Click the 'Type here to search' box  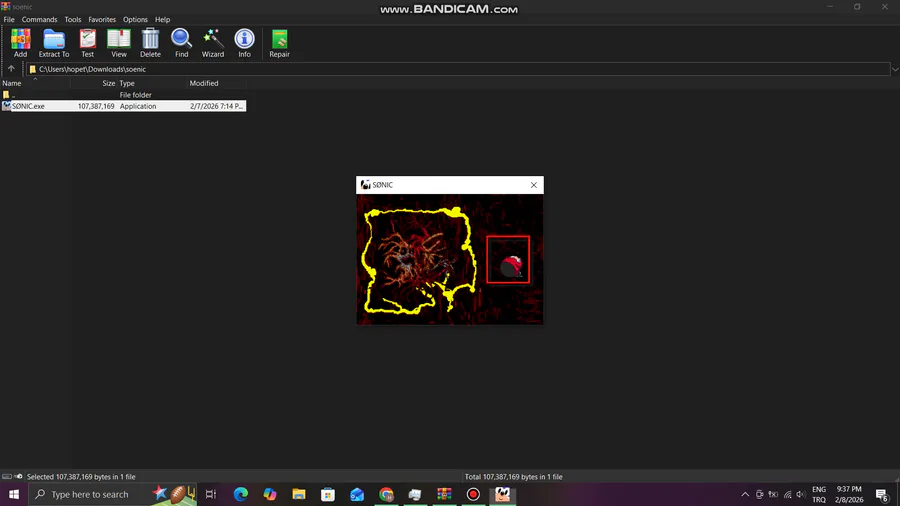[x=112, y=494]
